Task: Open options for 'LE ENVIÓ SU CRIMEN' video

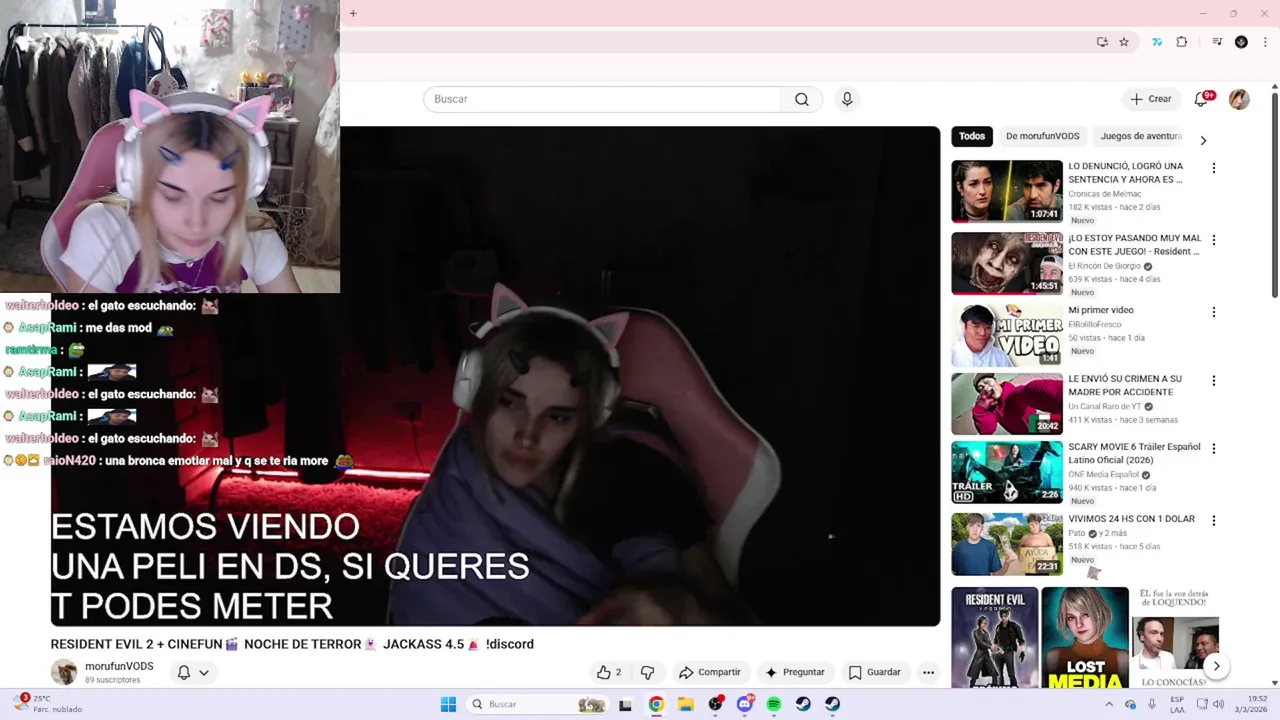Action: point(1214,381)
